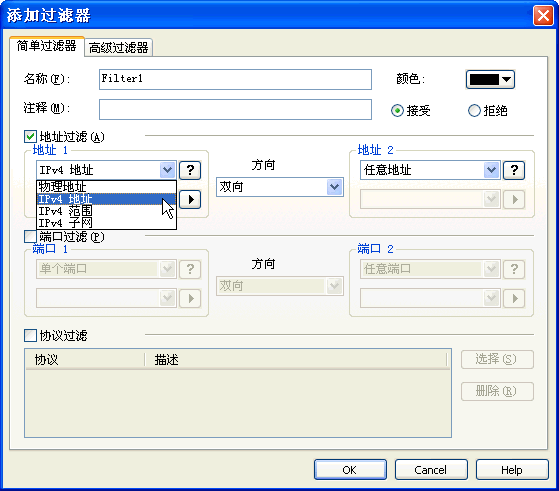Close the 添加过滤器 dialog

click(x=543, y=16)
